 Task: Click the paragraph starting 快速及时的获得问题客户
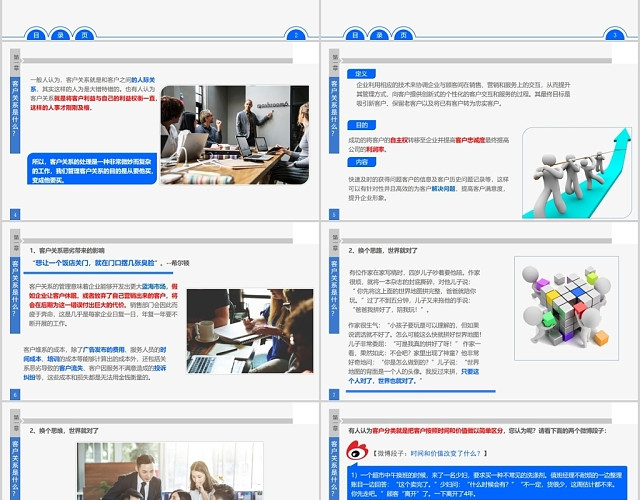click(428, 189)
